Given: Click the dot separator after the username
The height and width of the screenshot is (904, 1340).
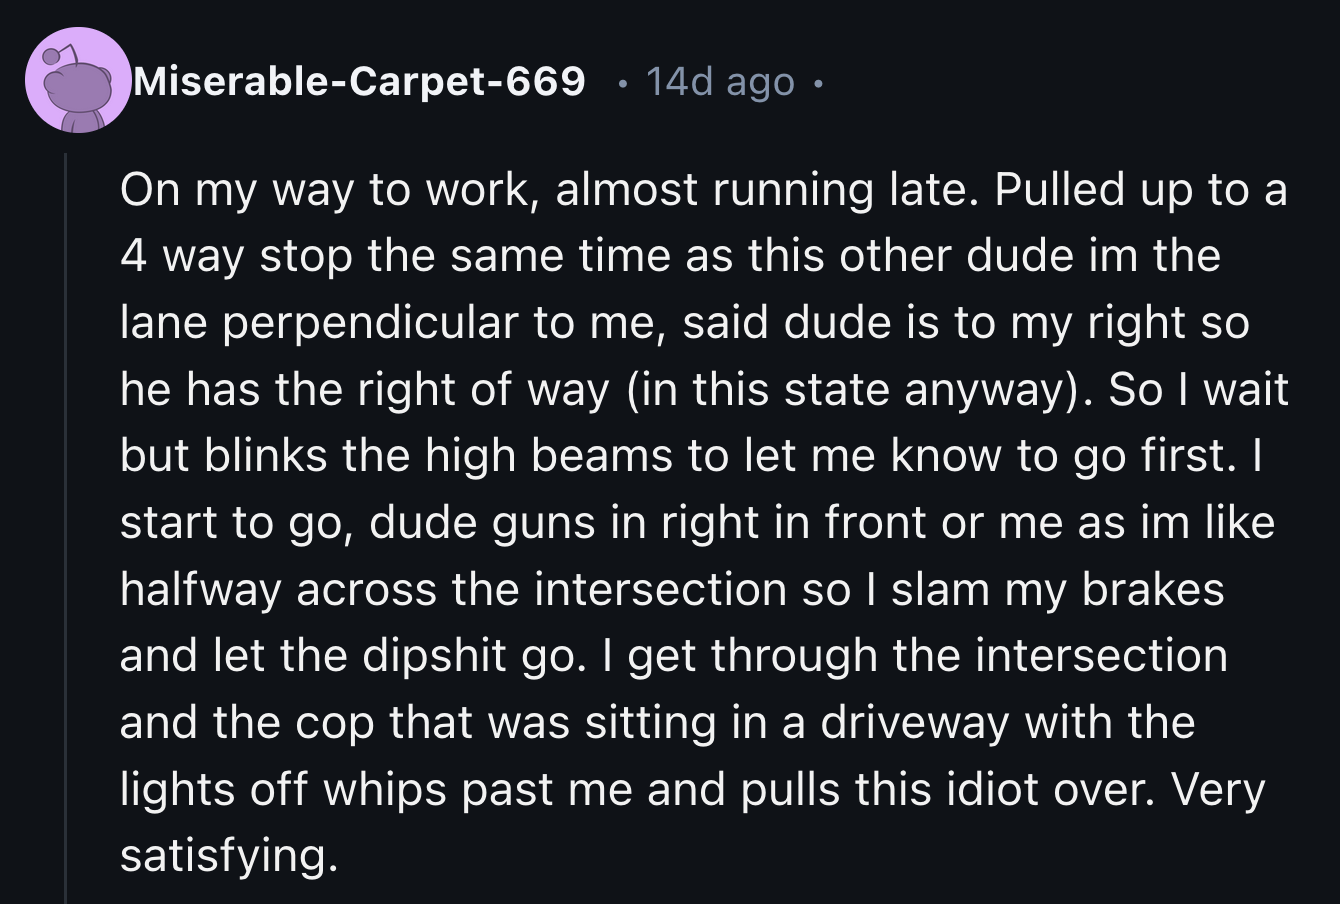Looking at the screenshot, I should click(x=621, y=83).
